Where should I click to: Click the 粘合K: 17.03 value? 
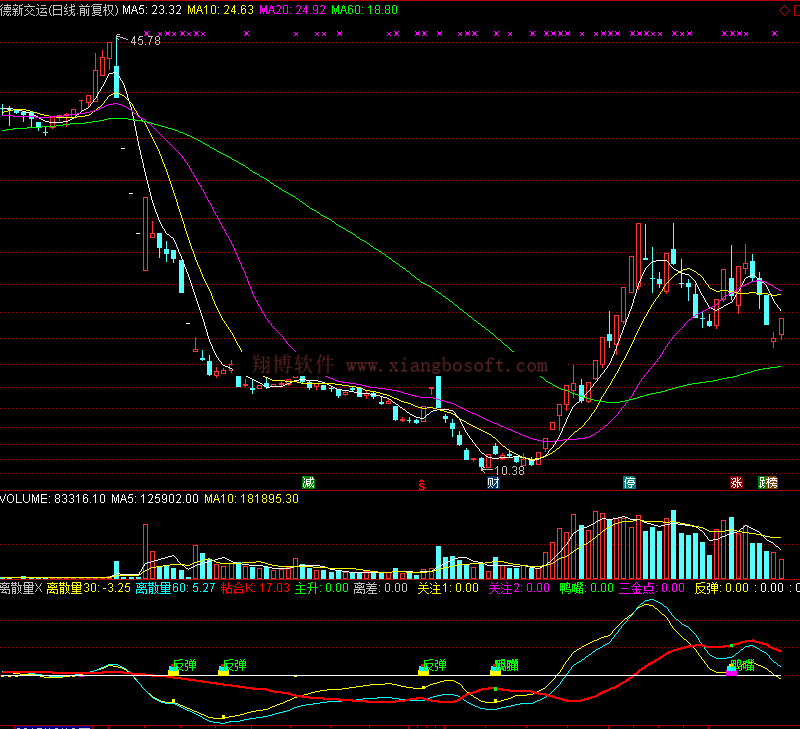[255, 588]
